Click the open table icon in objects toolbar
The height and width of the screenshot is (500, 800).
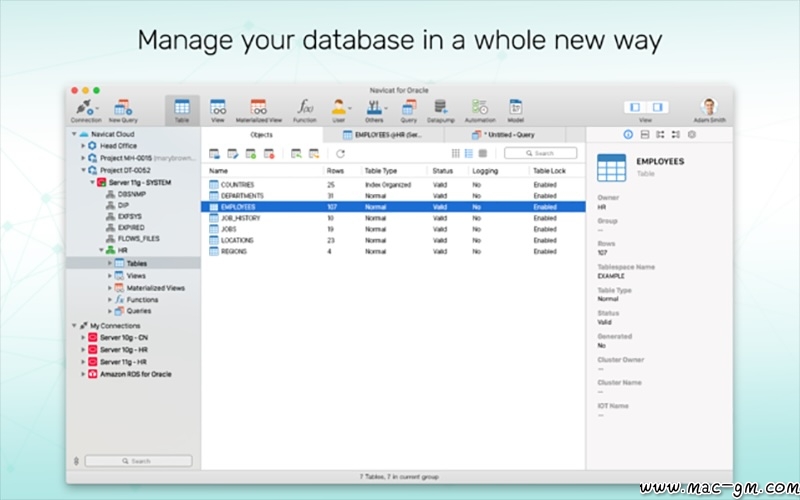pos(214,154)
